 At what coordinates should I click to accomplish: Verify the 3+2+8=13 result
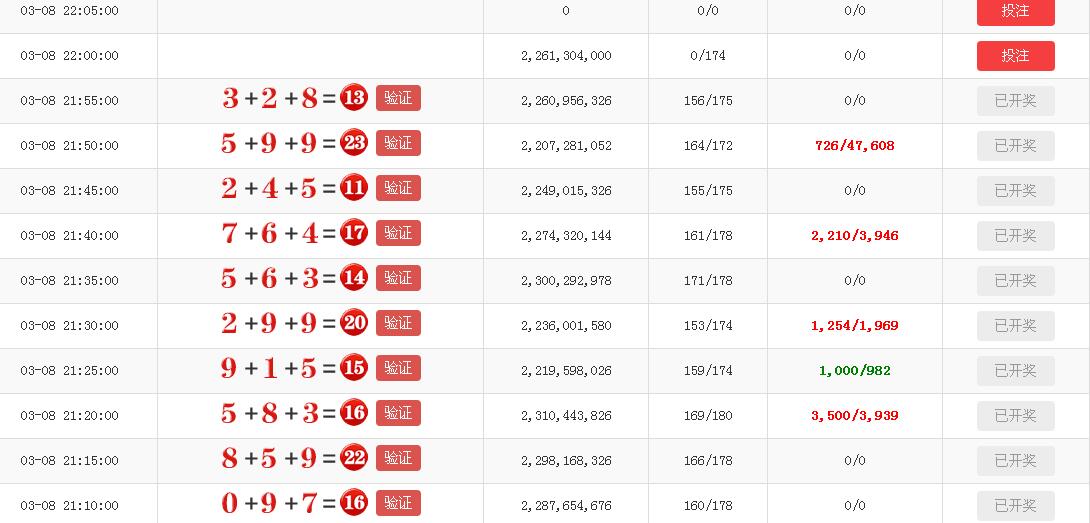[x=398, y=98]
